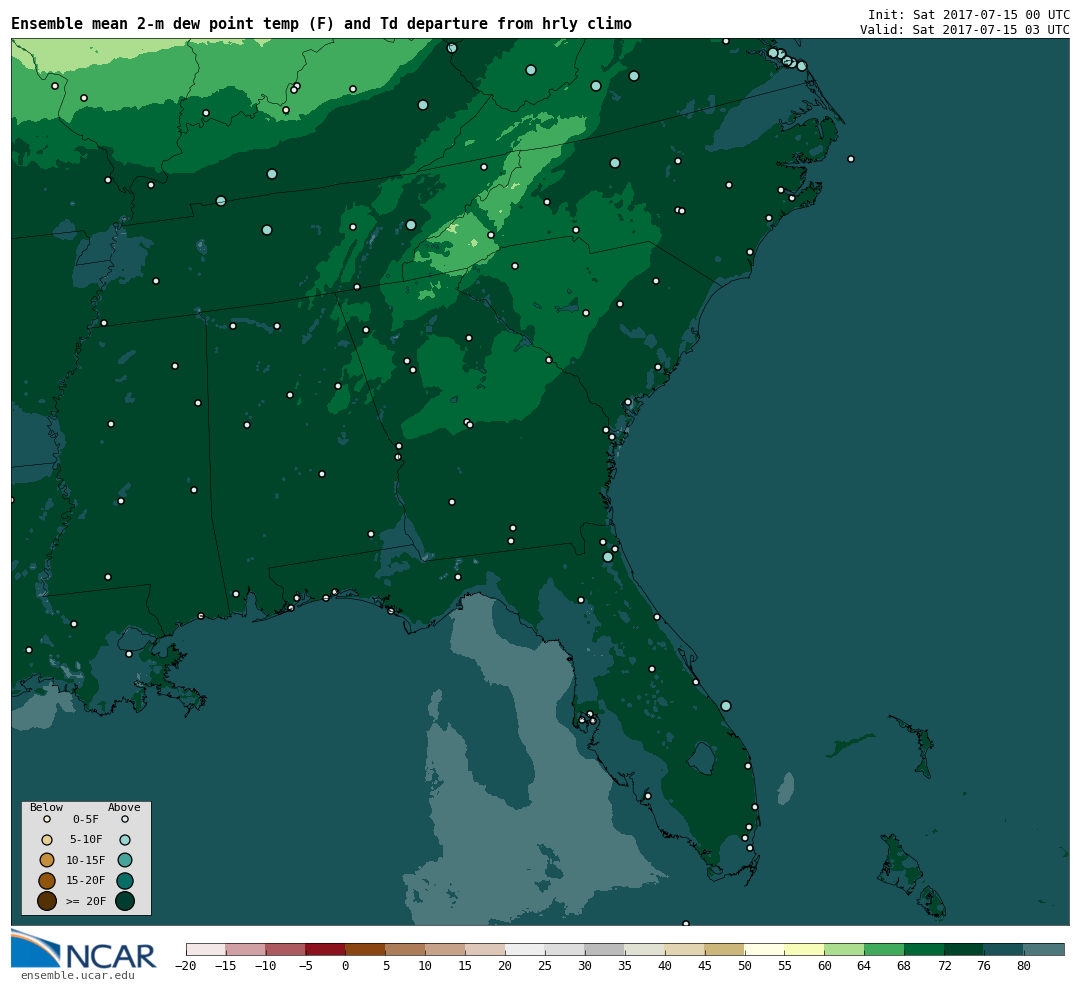The width and height of the screenshot is (1080, 988).
Task: Click the colorbar tick label 64
Action: click(864, 966)
